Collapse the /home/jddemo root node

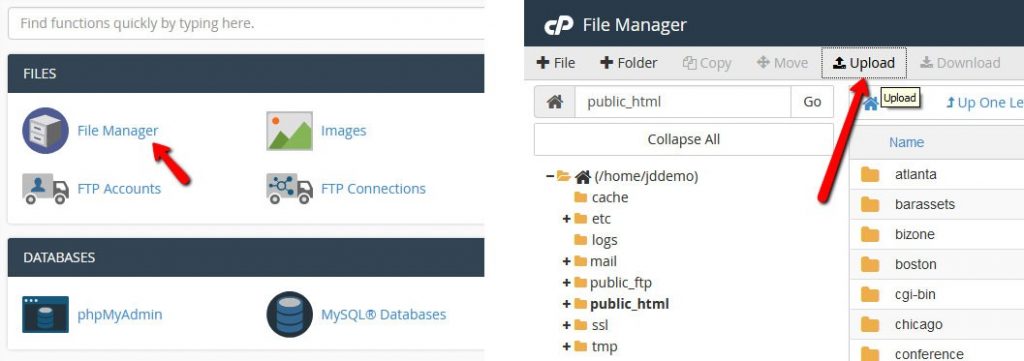pyautogui.click(x=550, y=176)
